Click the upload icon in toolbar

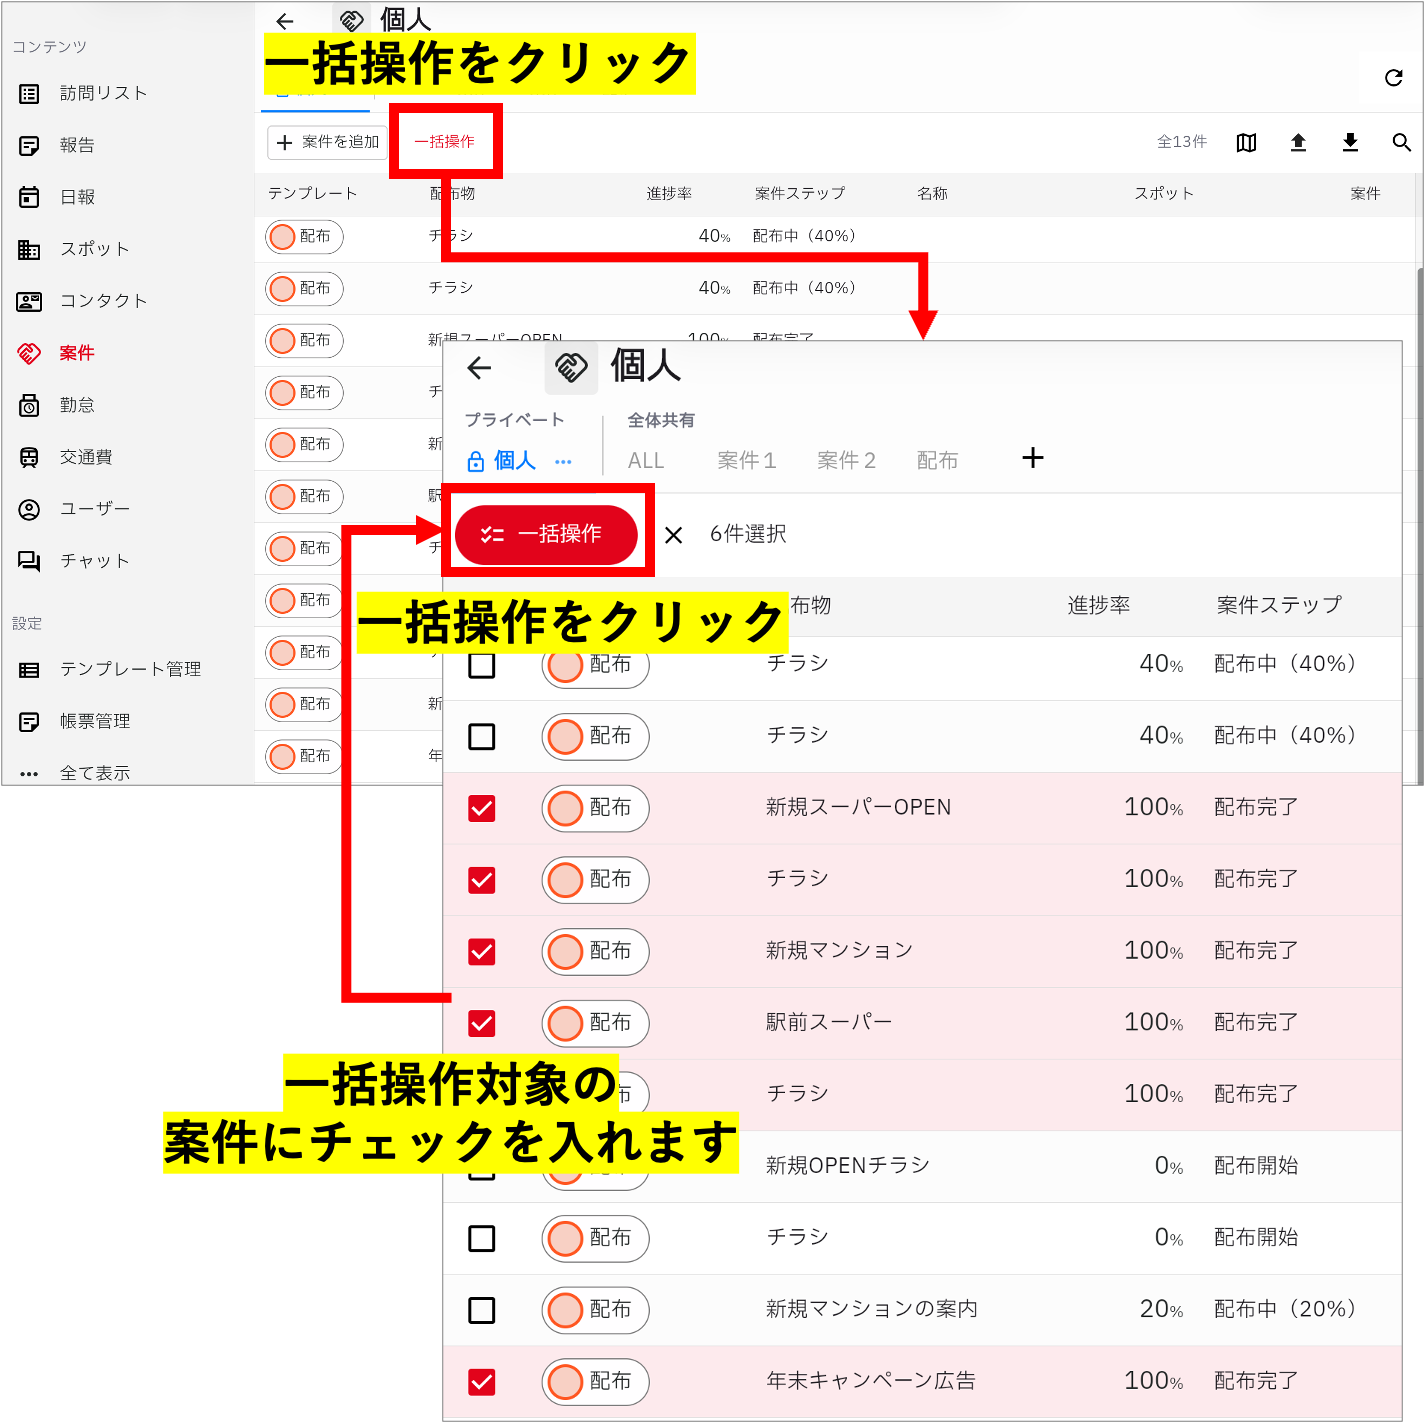(1298, 142)
